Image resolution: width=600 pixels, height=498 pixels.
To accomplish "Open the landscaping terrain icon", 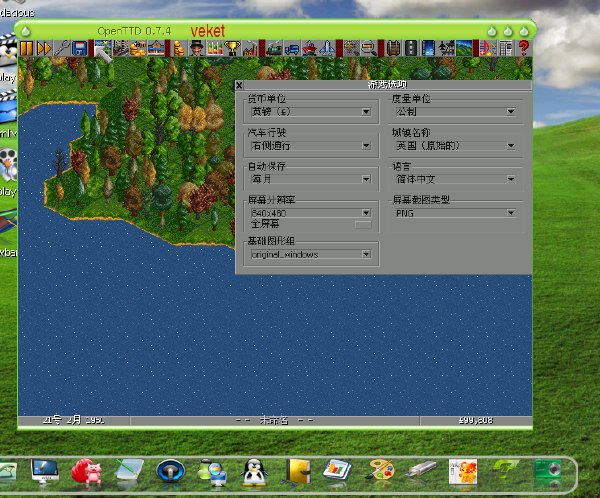I will point(463,49).
